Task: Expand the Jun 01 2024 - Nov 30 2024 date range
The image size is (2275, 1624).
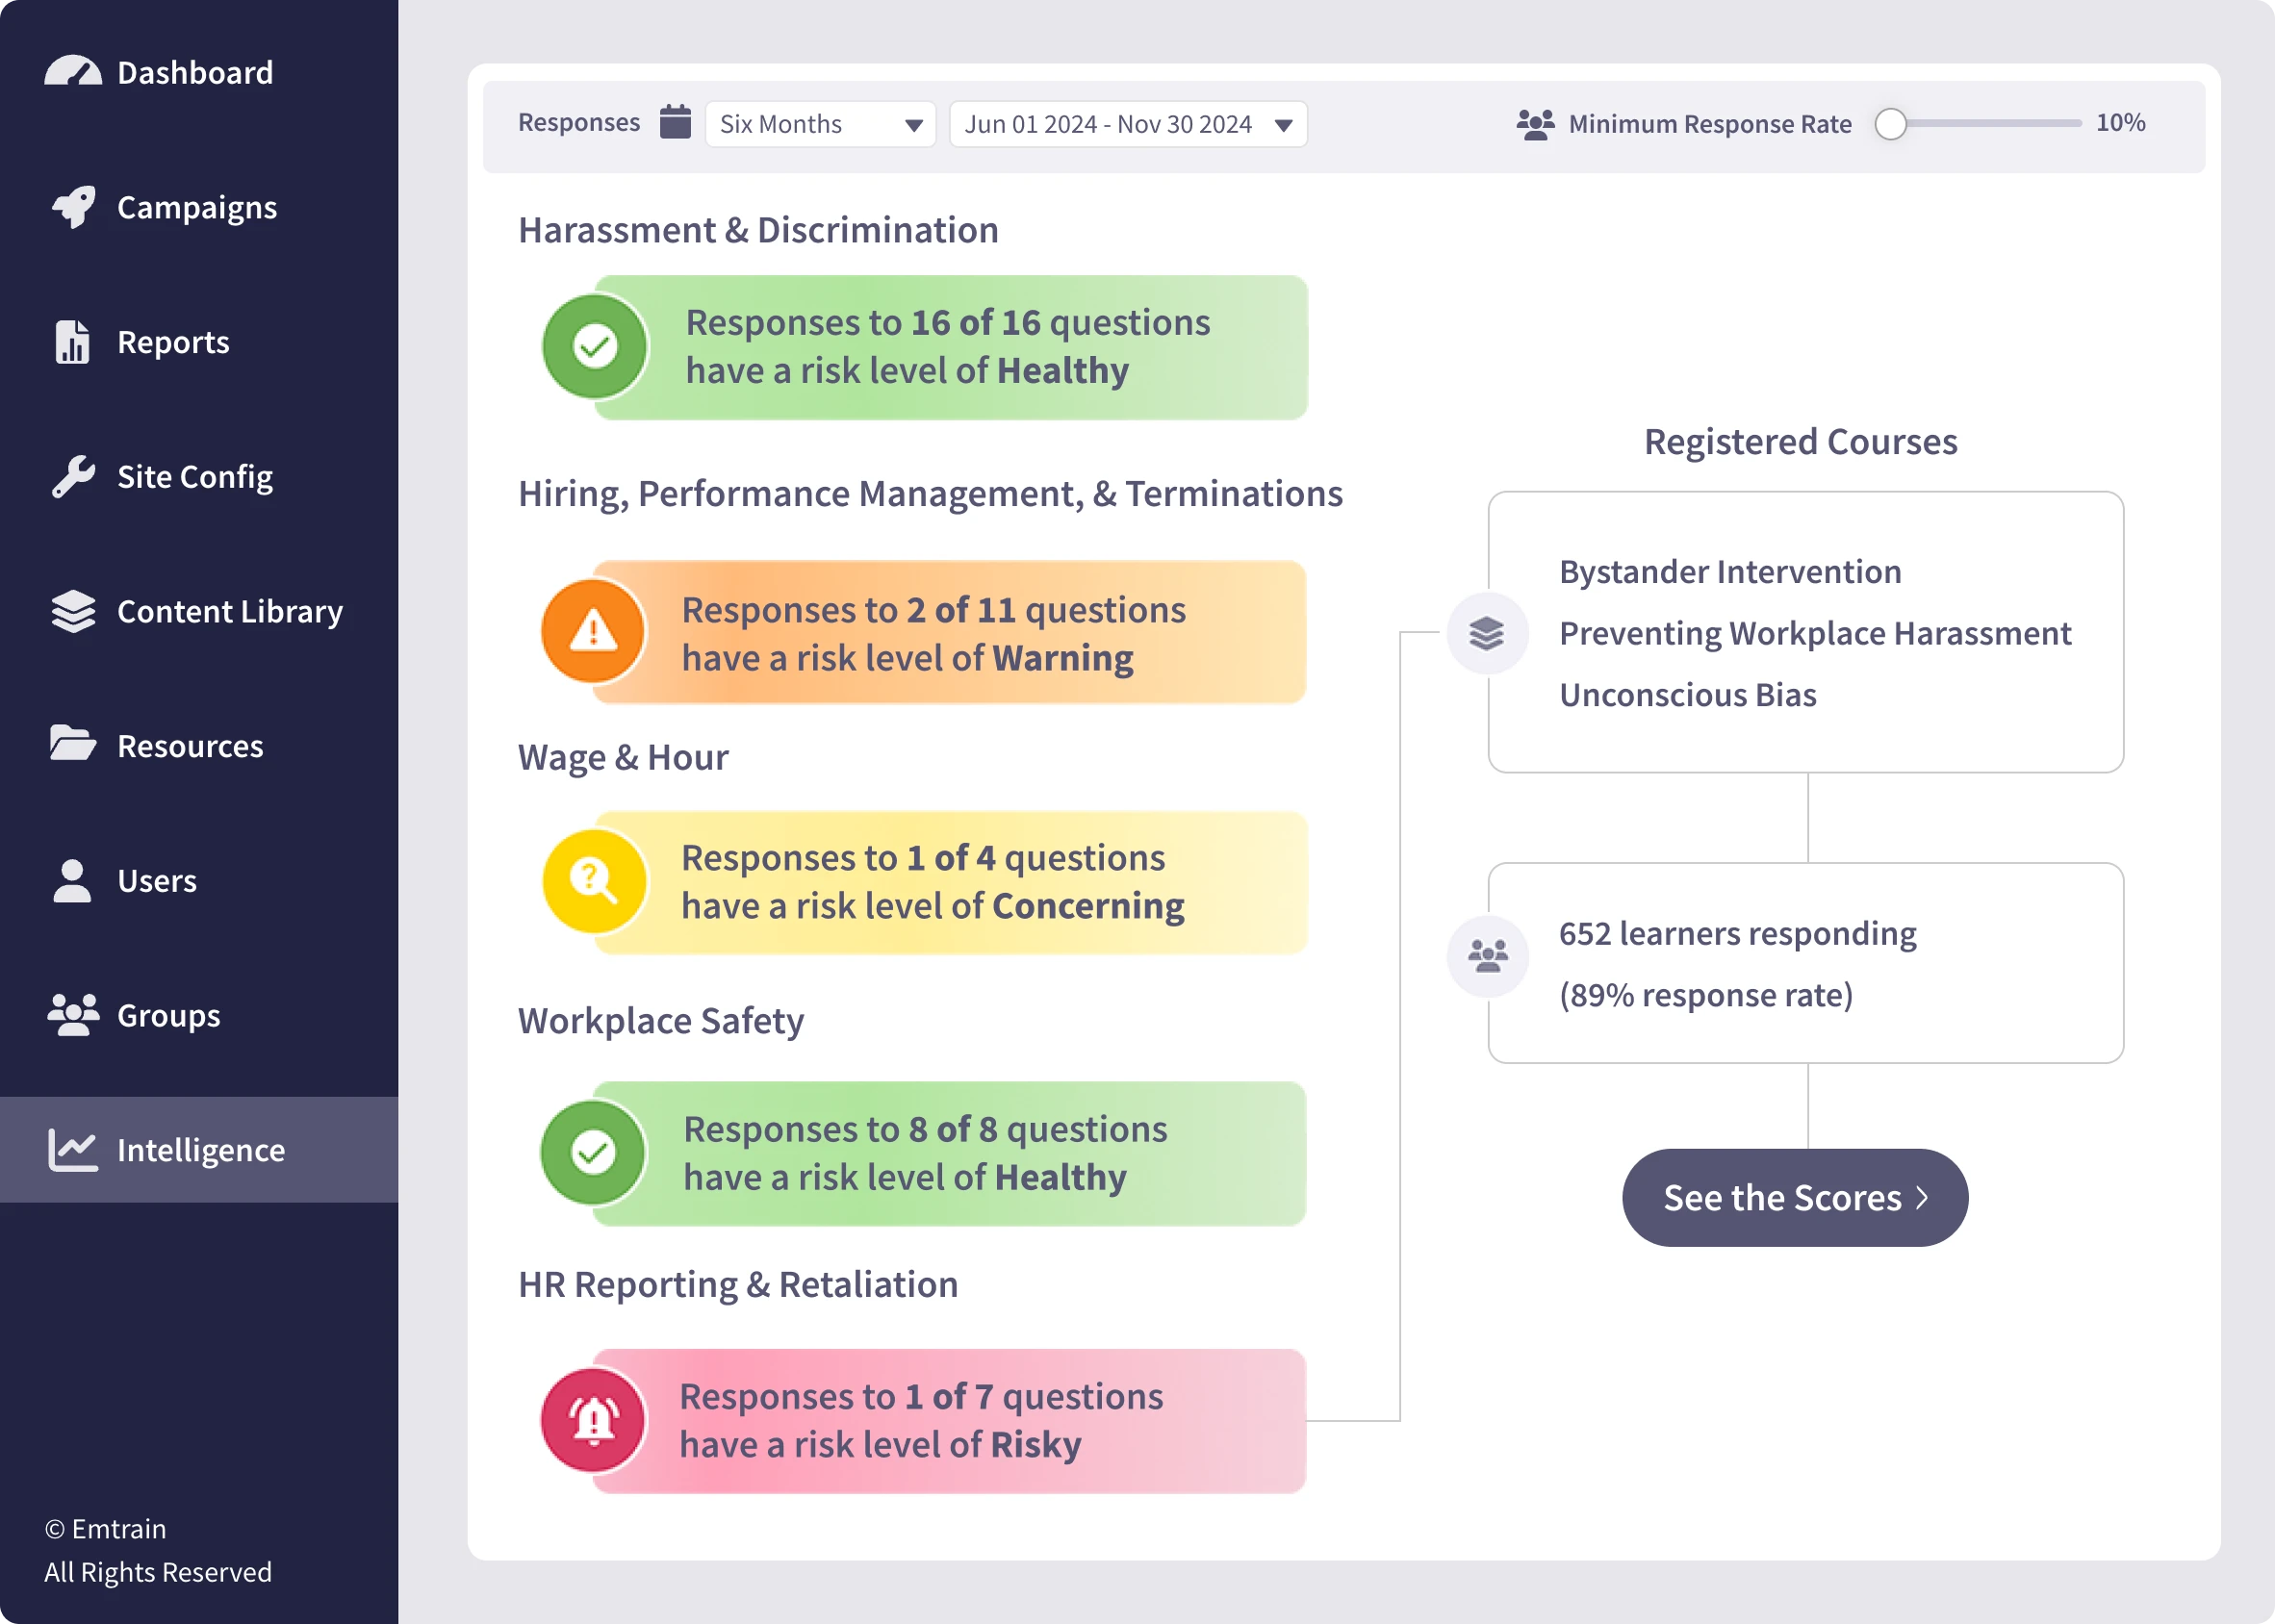Action: [1127, 124]
